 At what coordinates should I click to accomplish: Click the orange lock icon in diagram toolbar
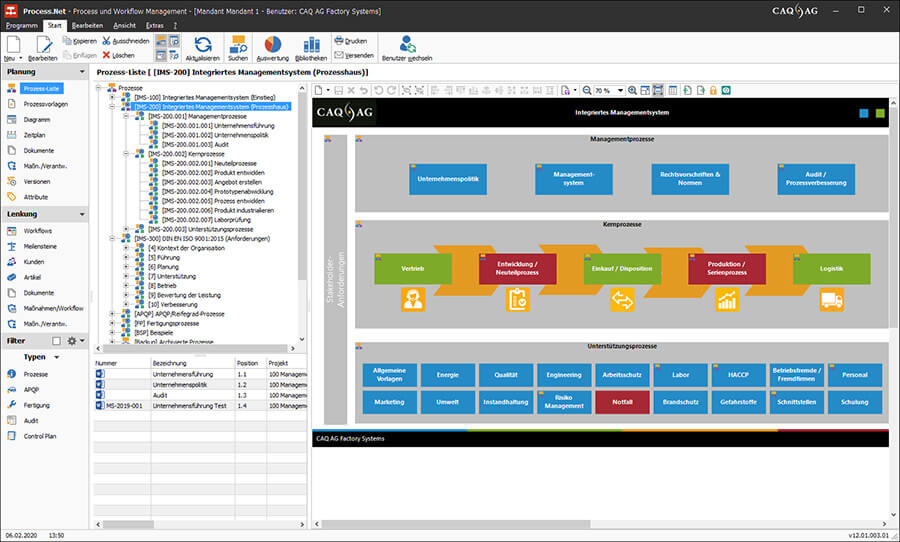(x=713, y=90)
